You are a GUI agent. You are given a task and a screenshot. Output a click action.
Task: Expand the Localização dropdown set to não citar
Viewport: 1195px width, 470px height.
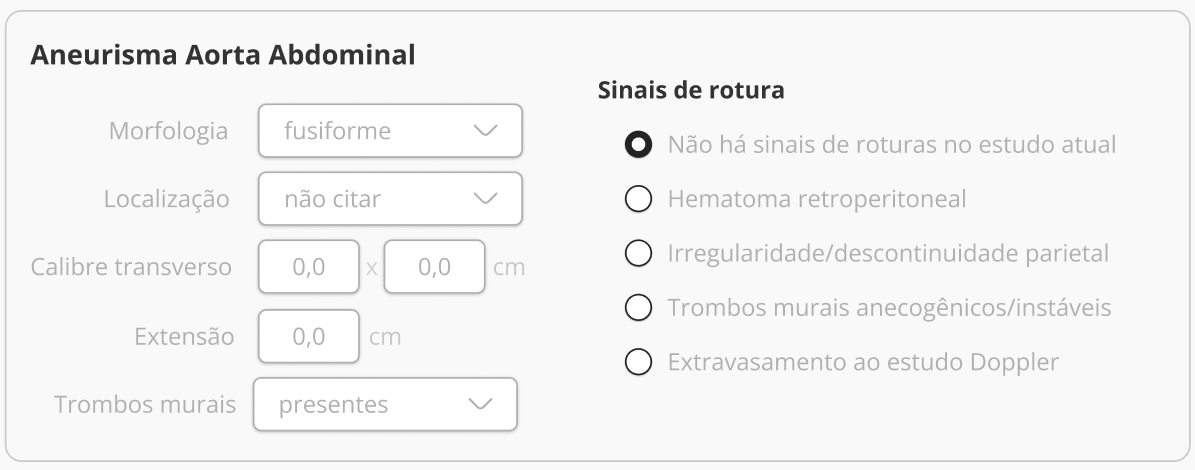coord(390,199)
